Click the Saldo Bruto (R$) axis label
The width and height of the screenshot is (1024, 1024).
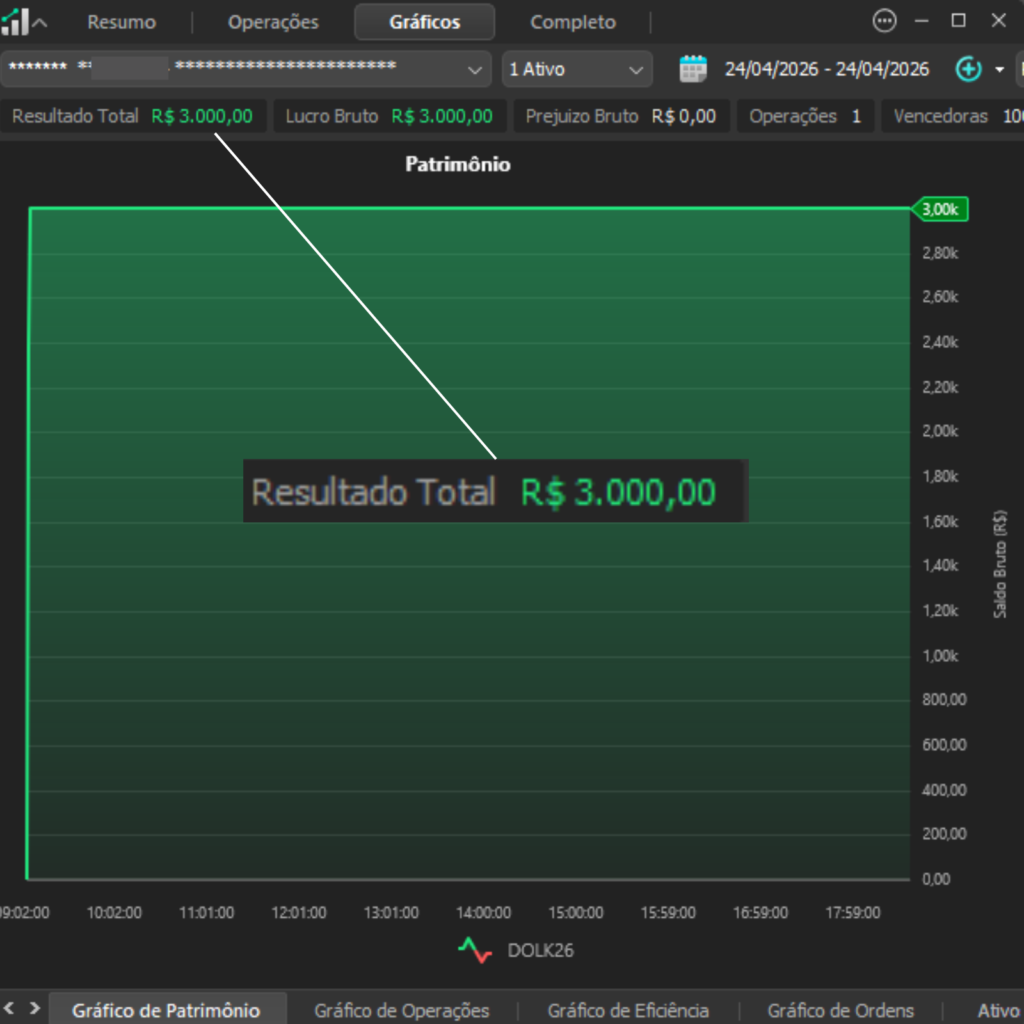(1000, 564)
